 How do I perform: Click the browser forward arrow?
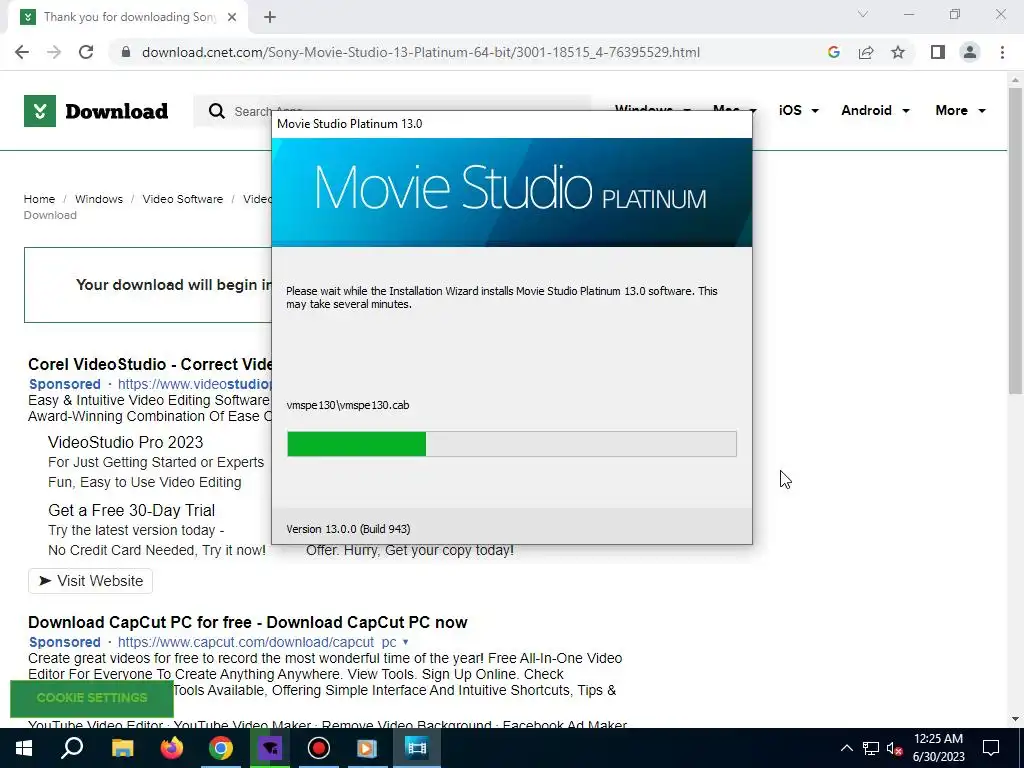pyautogui.click(x=54, y=52)
